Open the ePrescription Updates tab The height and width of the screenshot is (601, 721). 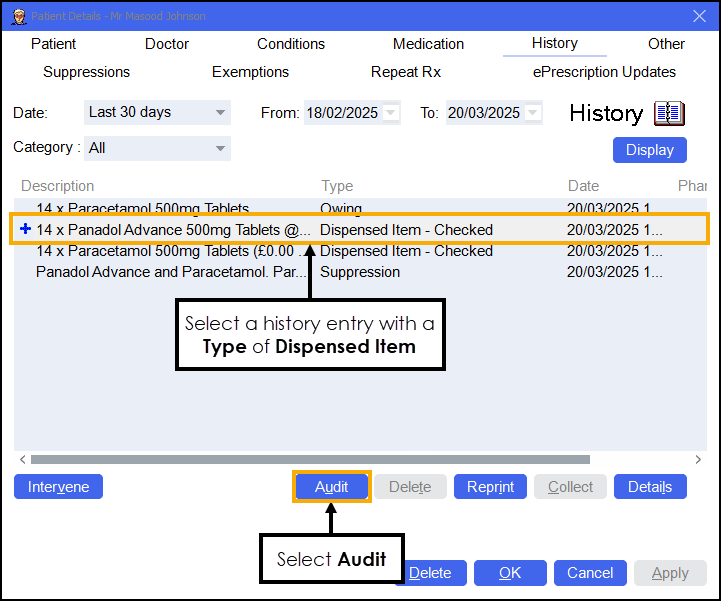[x=604, y=72]
